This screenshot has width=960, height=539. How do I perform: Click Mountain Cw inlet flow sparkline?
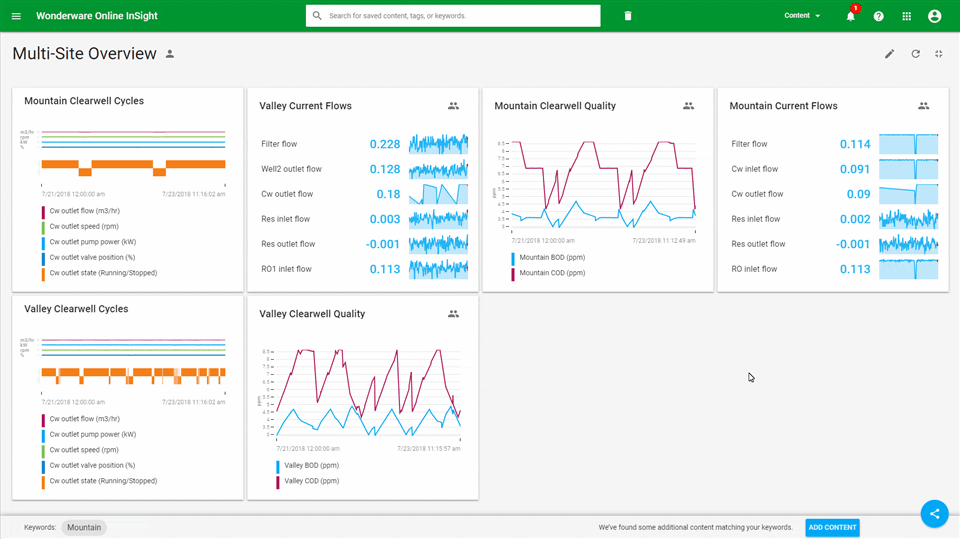[909, 169]
